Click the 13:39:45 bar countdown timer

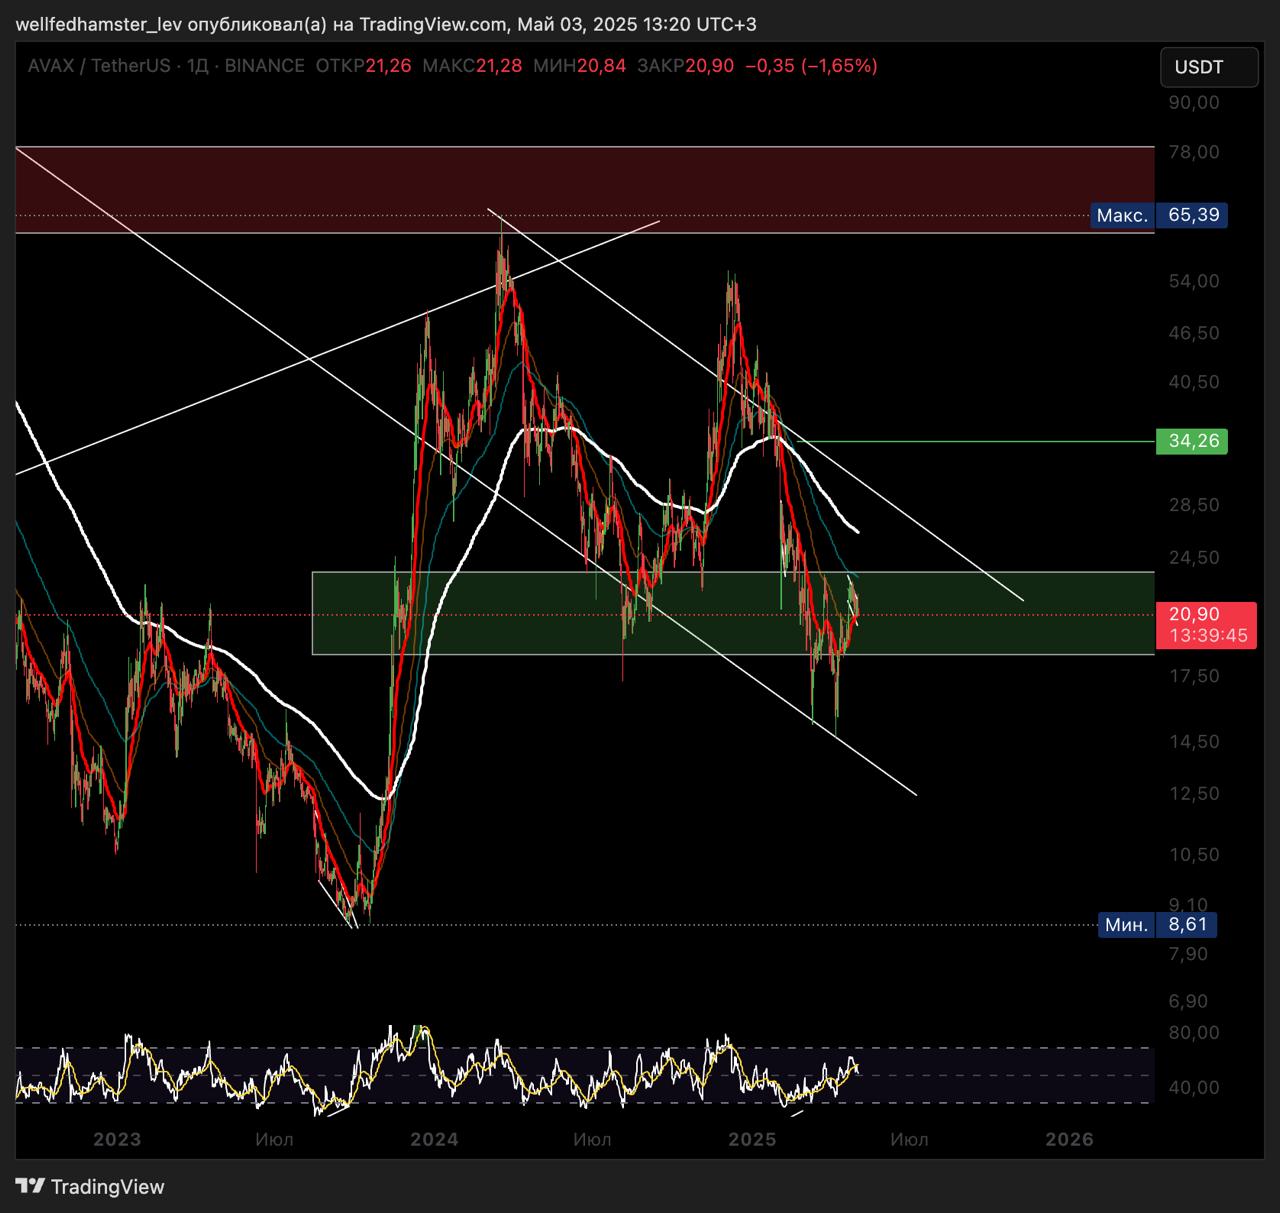tap(1208, 636)
